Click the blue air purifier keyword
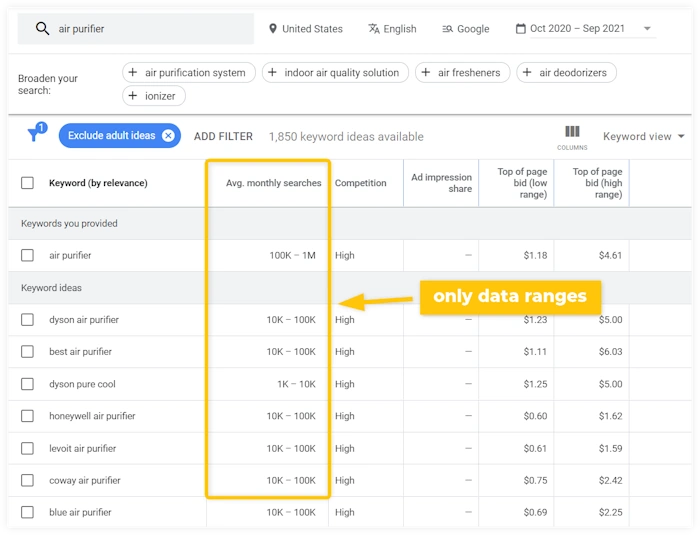This screenshot has width=700, height=535. click(80, 512)
